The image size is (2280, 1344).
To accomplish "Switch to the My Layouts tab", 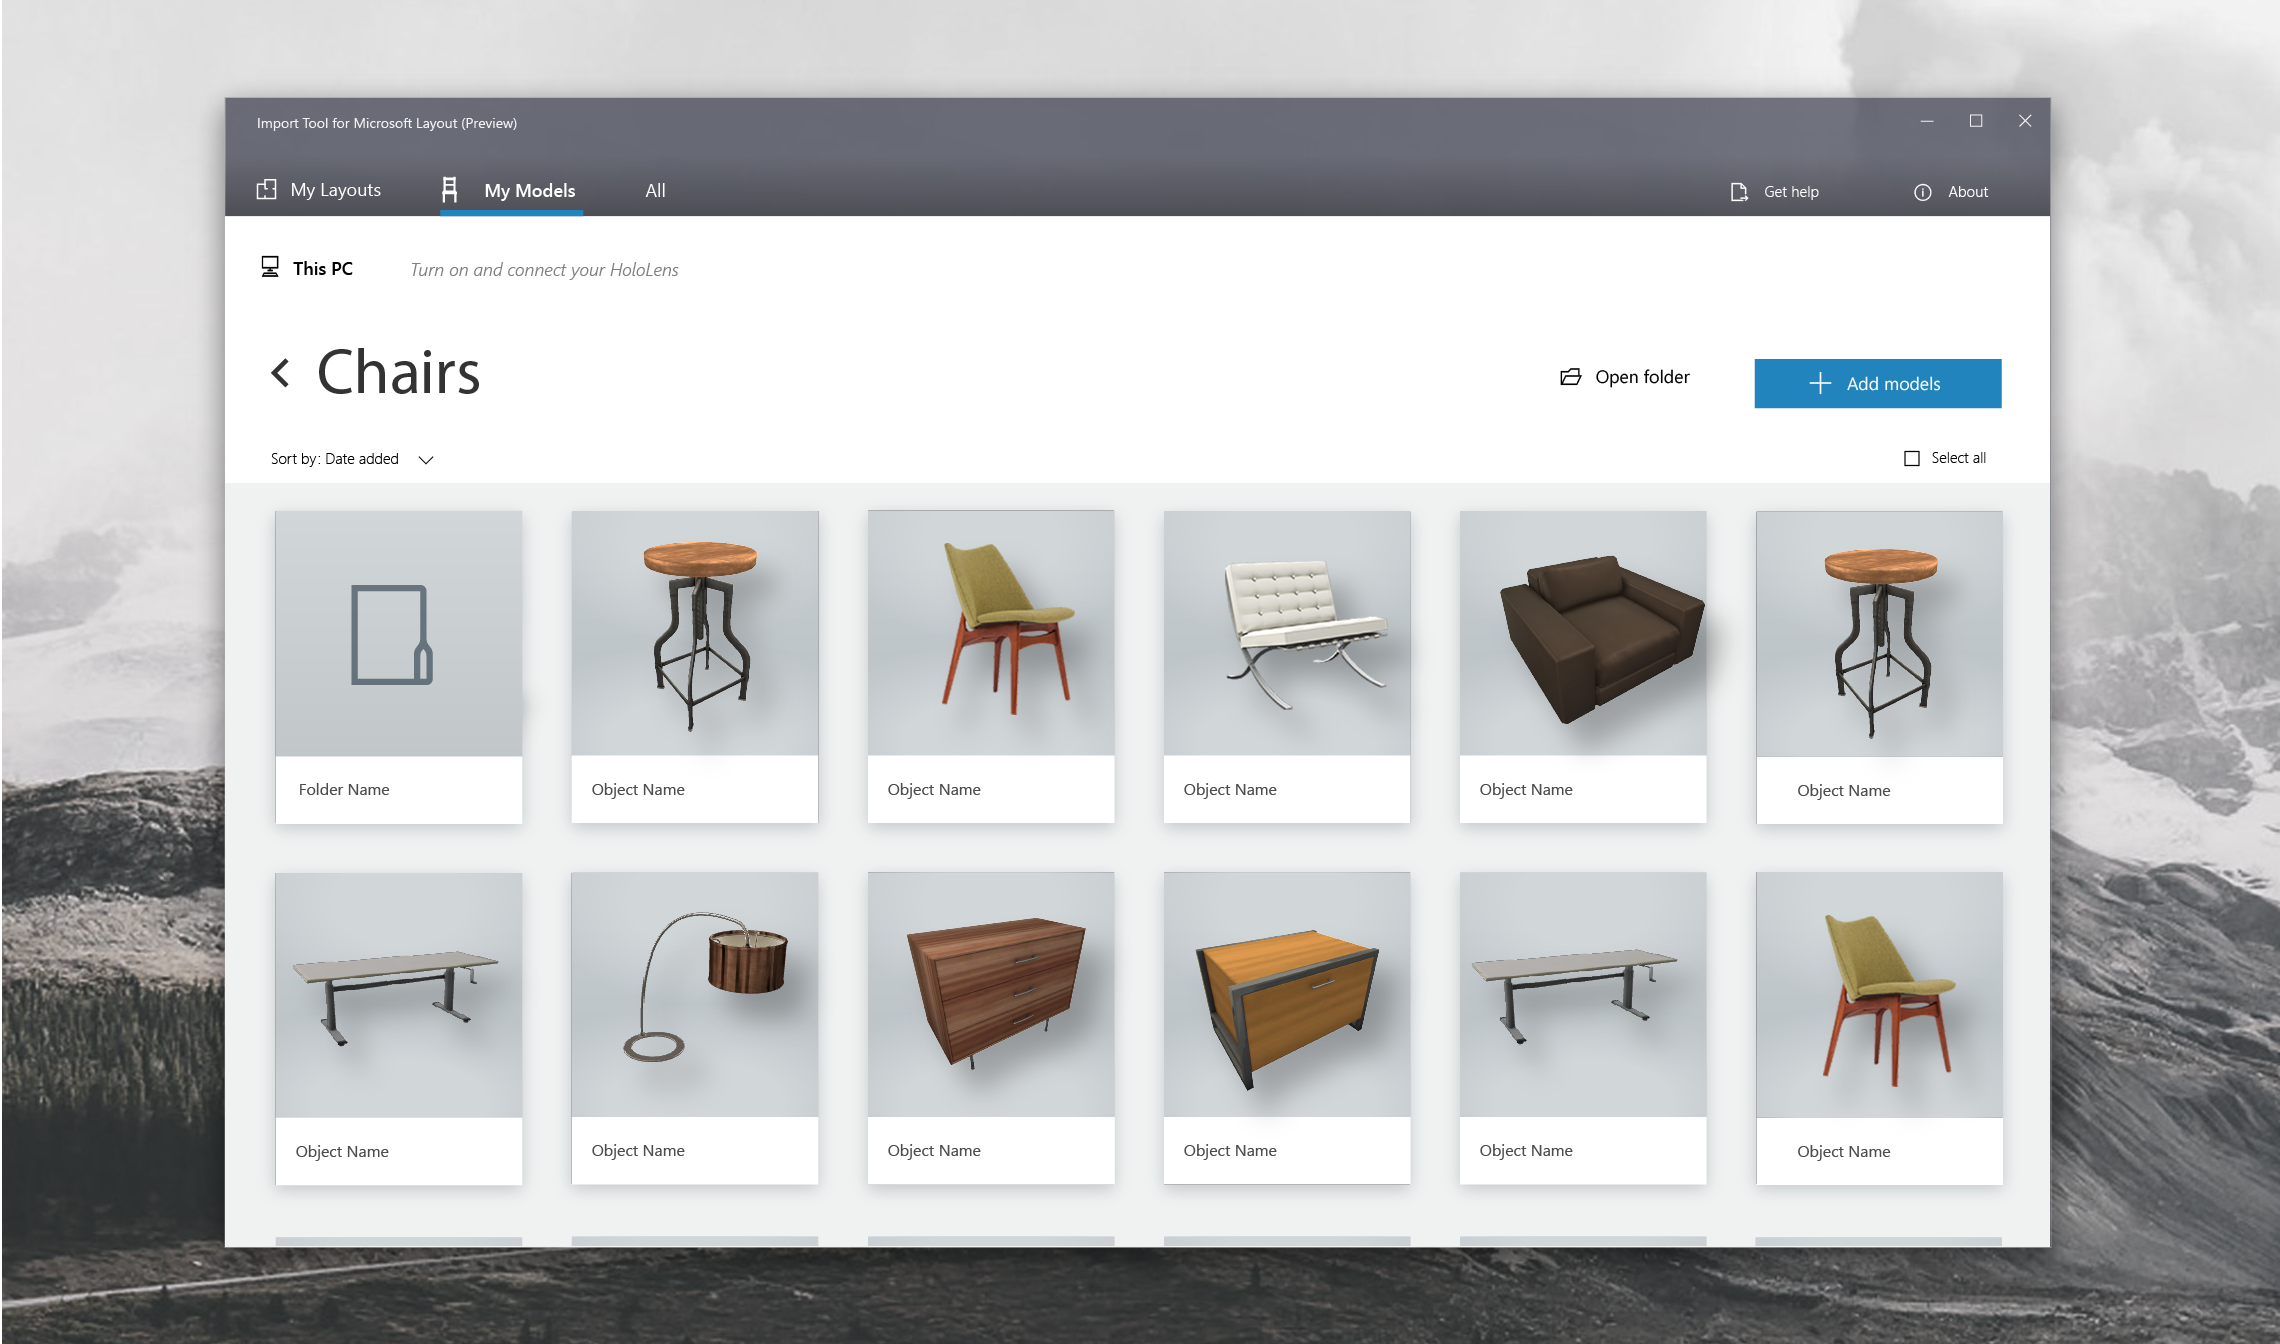I will coord(319,190).
